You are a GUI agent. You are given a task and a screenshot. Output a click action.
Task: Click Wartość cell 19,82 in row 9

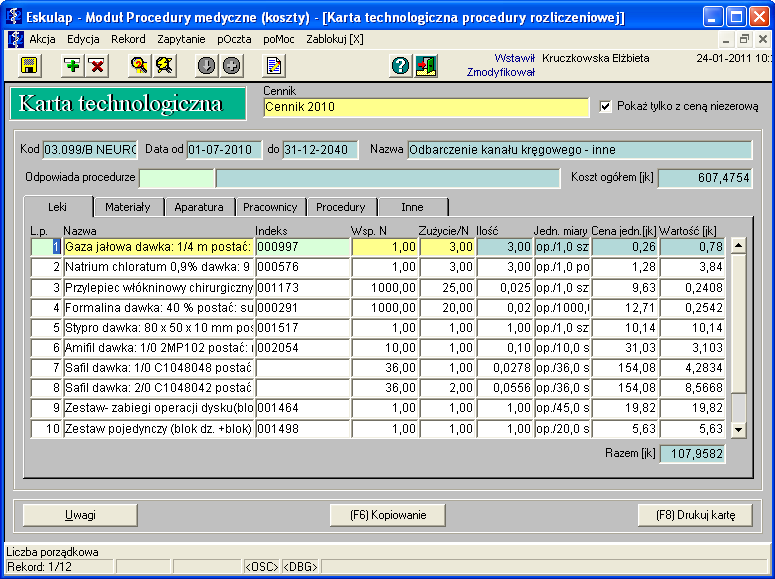pyautogui.click(x=692, y=408)
